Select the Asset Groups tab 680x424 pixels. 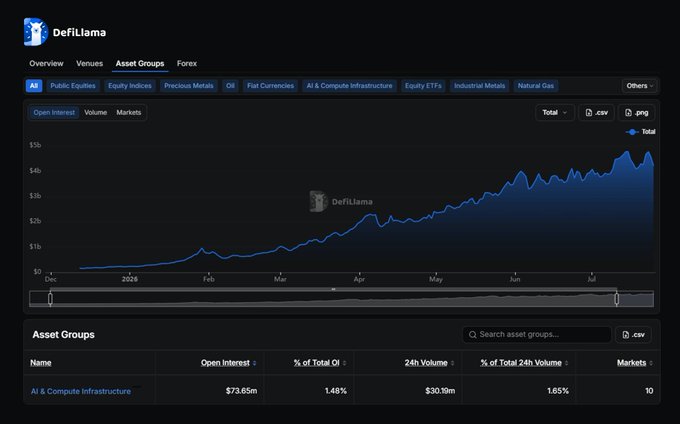140,63
